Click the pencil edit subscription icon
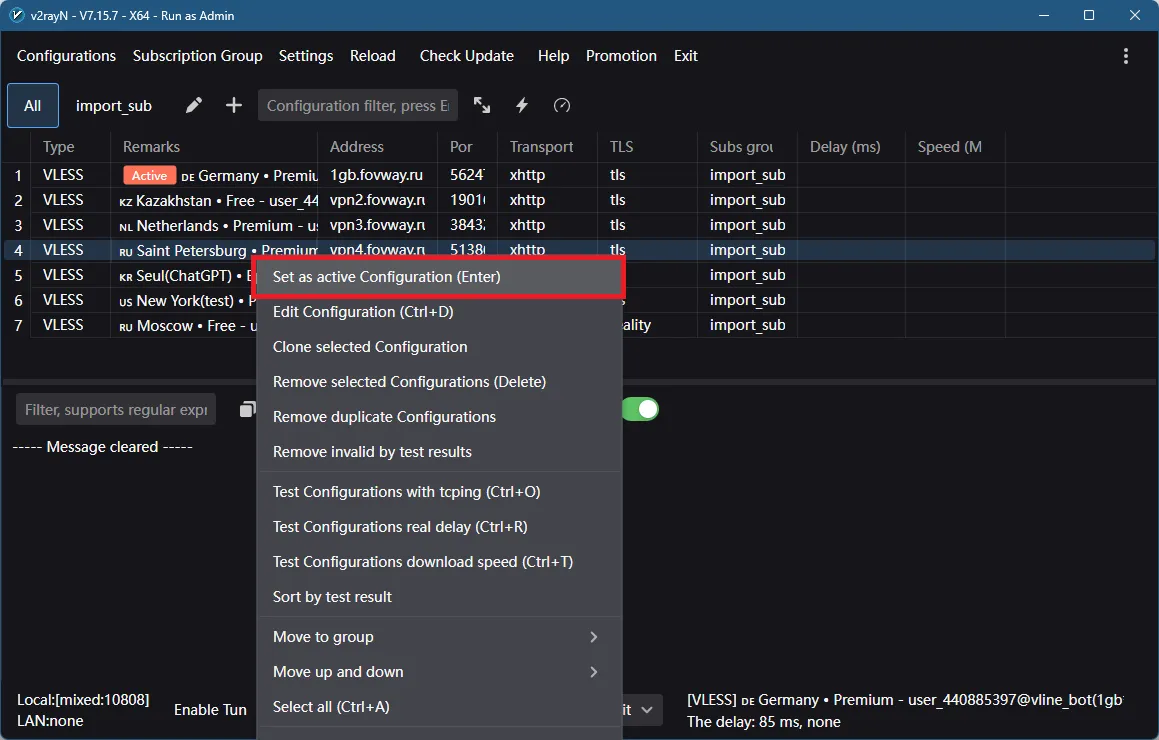Viewport: 1159px width, 740px height. point(194,106)
